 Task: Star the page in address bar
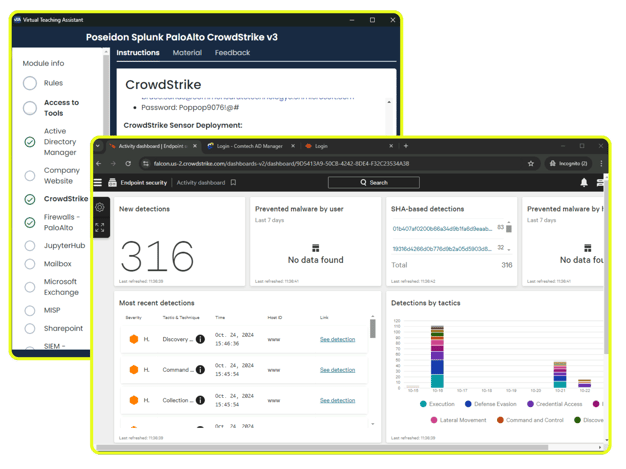tap(531, 164)
